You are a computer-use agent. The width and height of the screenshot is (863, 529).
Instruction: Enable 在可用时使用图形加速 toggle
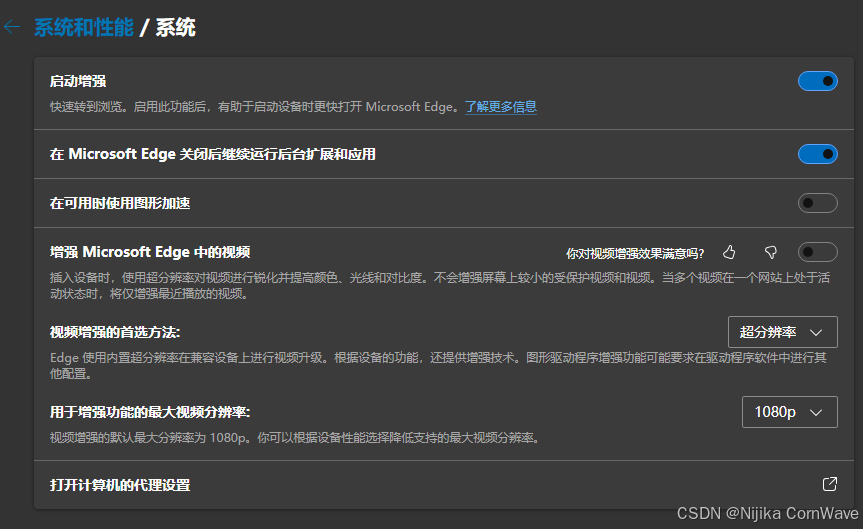[818, 203]
